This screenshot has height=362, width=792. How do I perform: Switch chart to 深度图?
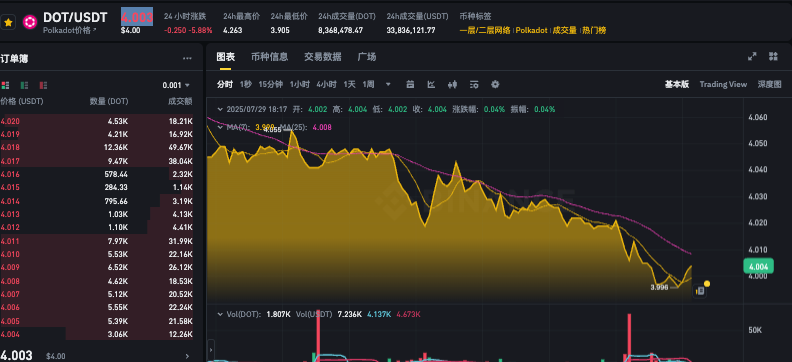pos(769,84)
